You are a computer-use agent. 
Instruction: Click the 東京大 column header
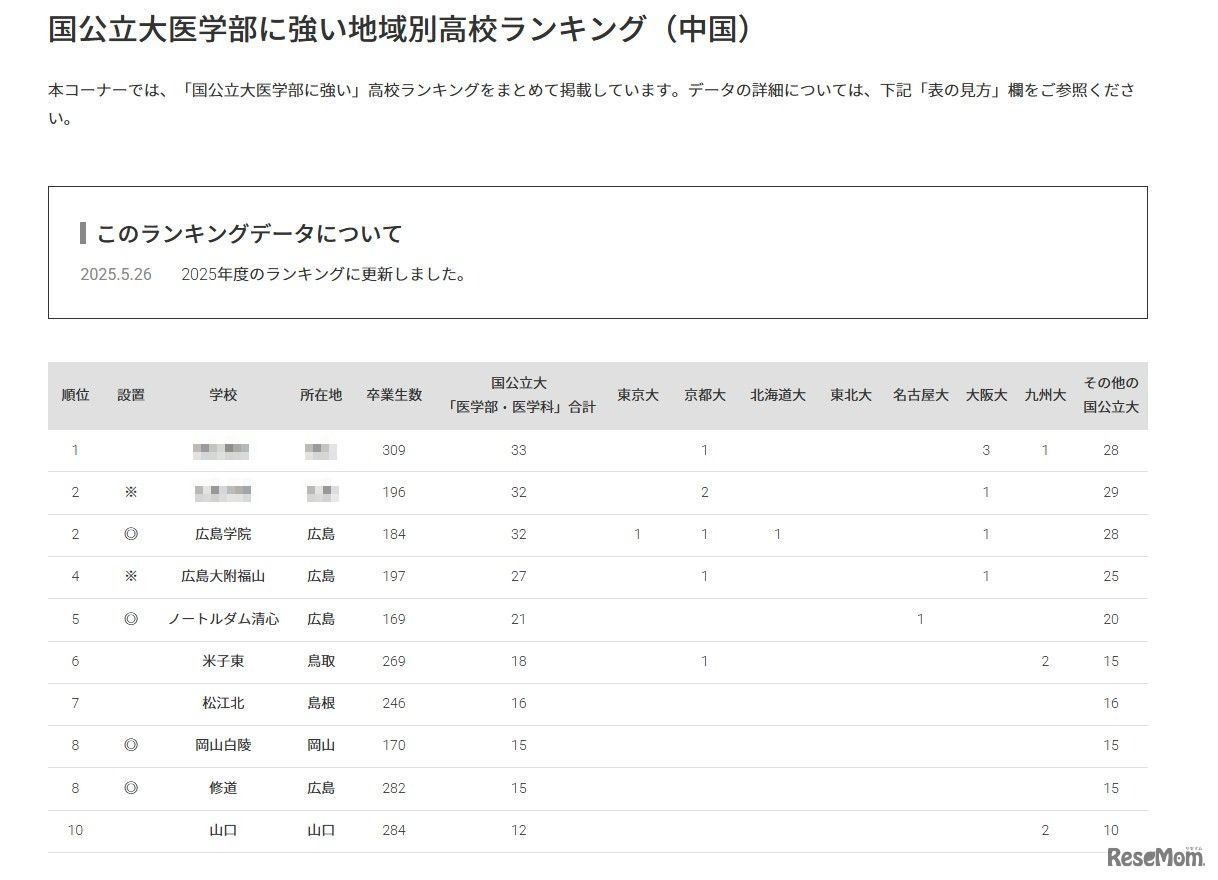pos(638,394)
